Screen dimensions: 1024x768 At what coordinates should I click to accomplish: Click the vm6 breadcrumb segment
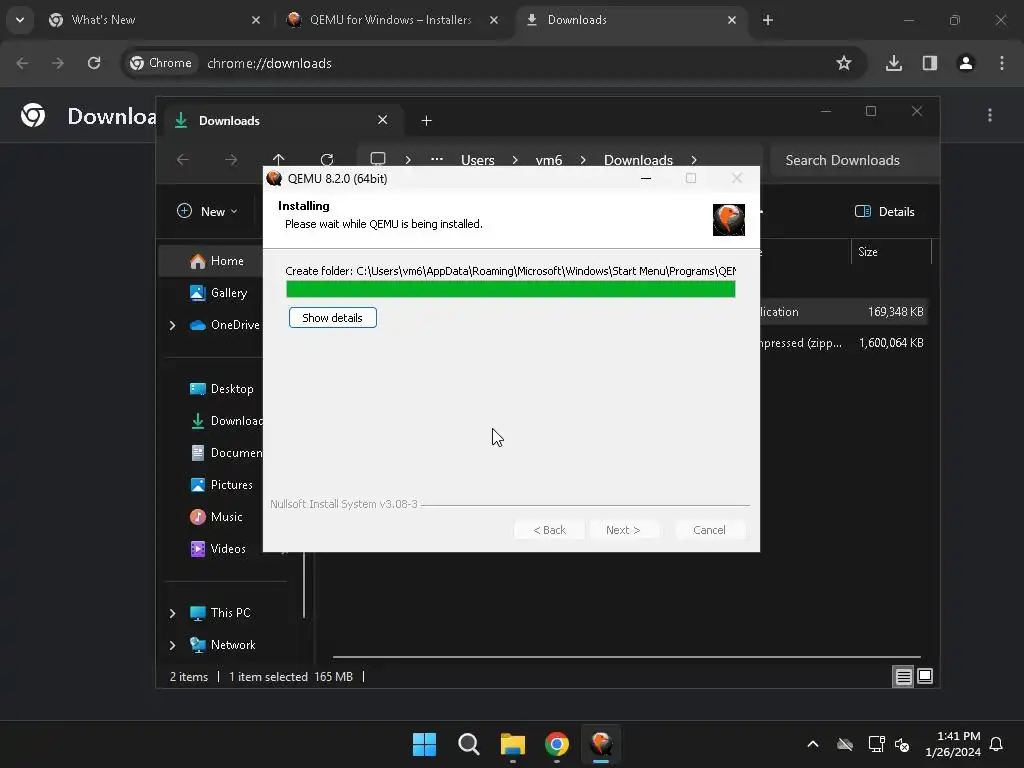(549, 160)
